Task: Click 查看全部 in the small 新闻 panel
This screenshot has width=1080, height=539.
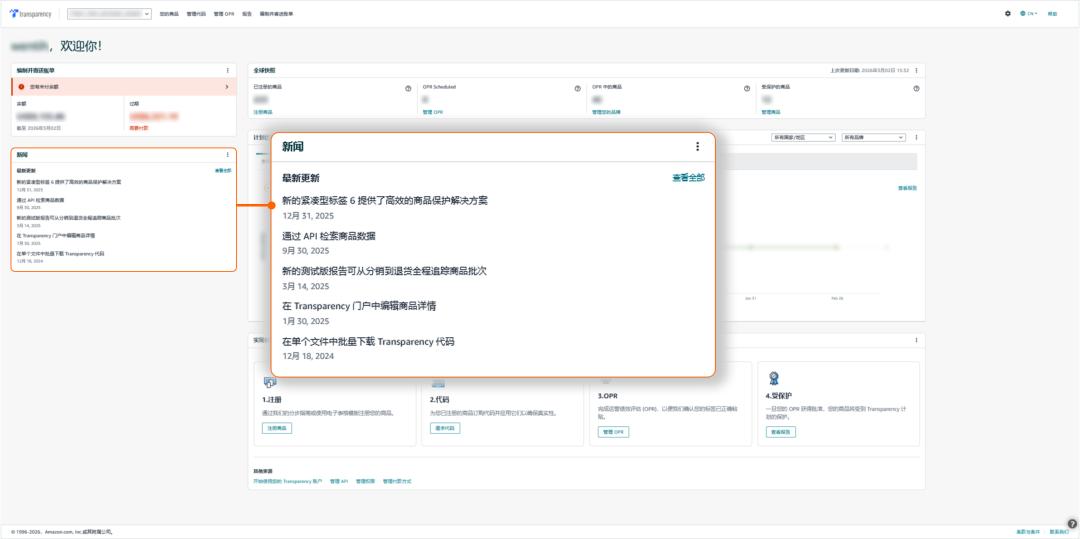Action: pyautogui.click(x=222, y=170)
